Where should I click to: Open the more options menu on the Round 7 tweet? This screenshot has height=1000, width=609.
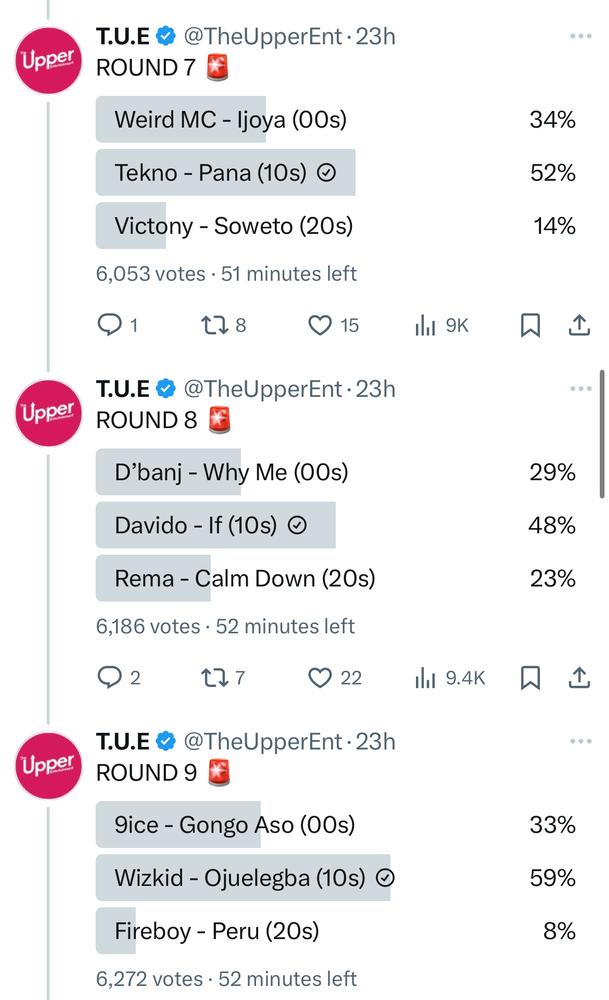tap(581, 36)
